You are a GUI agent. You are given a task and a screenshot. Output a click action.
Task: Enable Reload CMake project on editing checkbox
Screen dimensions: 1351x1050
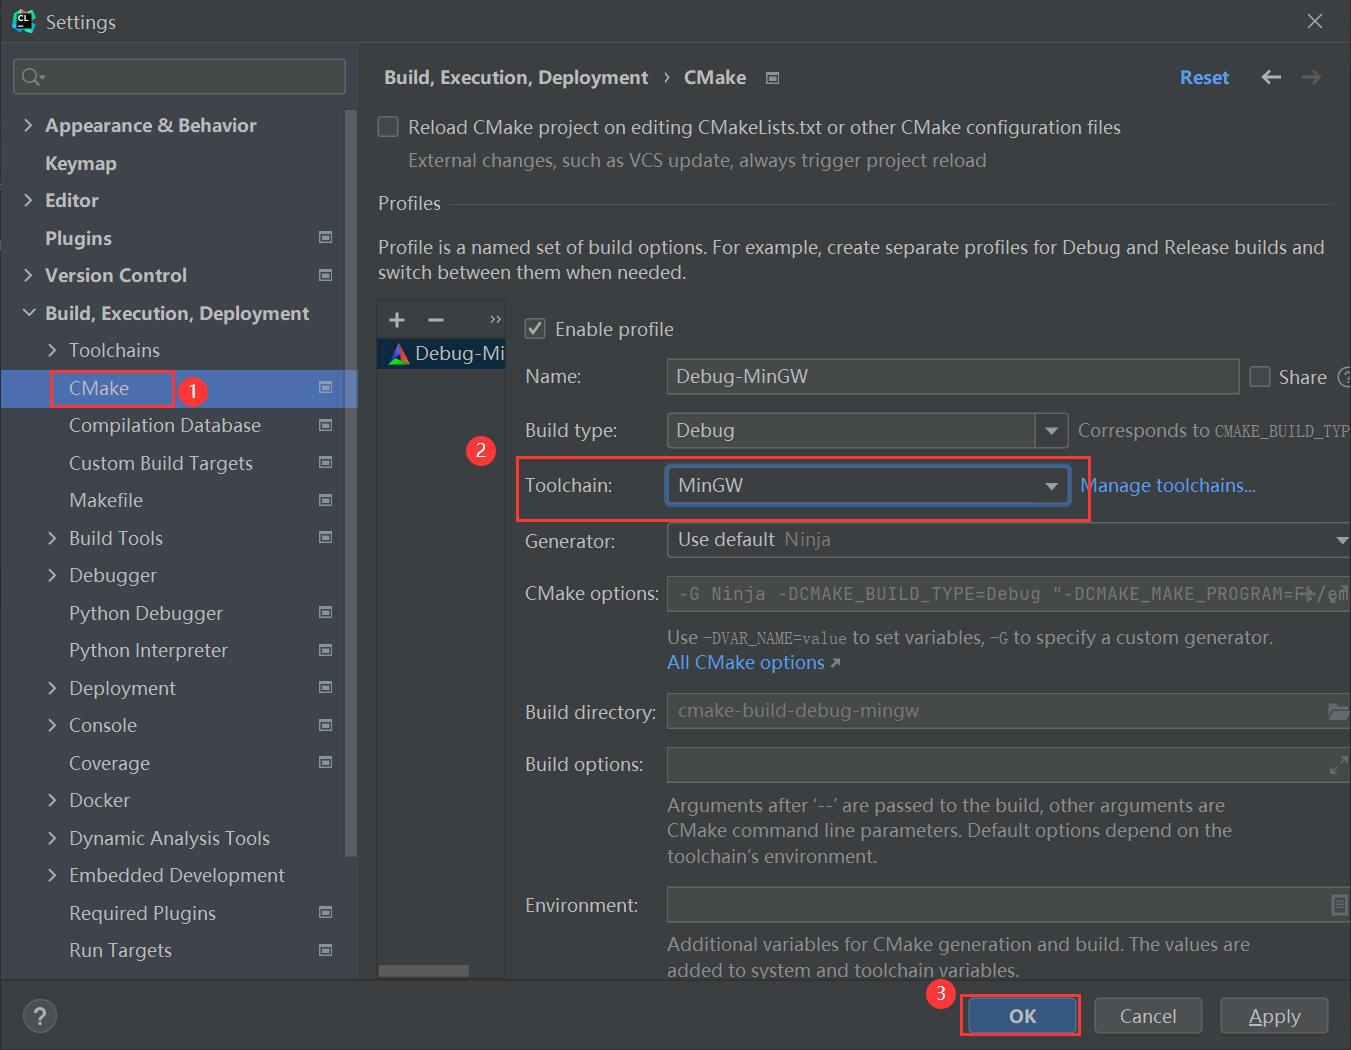tap(388, 127)
